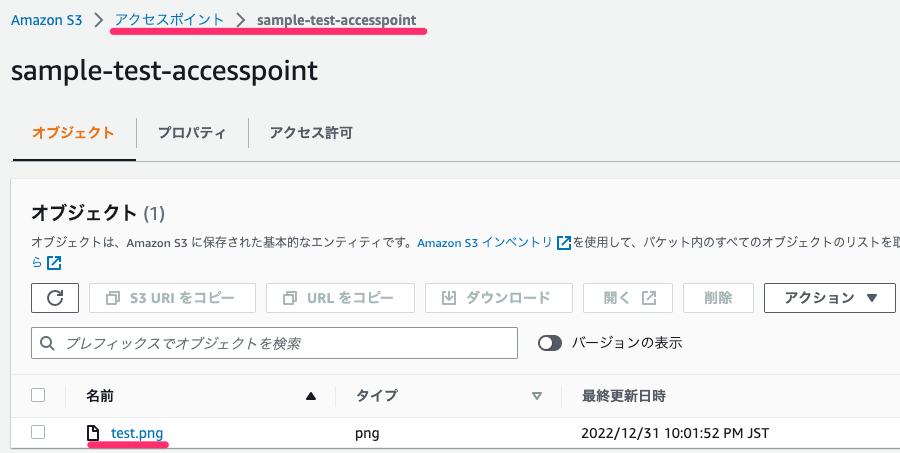Open external link icon after インベントリ

point(564,243)
